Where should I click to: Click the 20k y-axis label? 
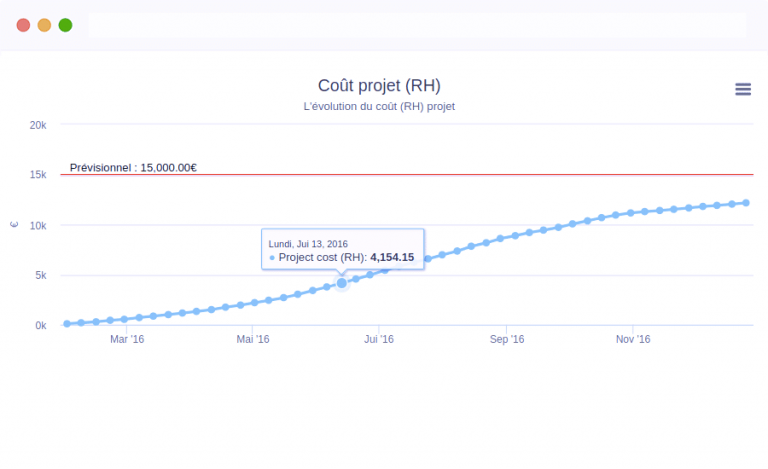pos(38,125)
